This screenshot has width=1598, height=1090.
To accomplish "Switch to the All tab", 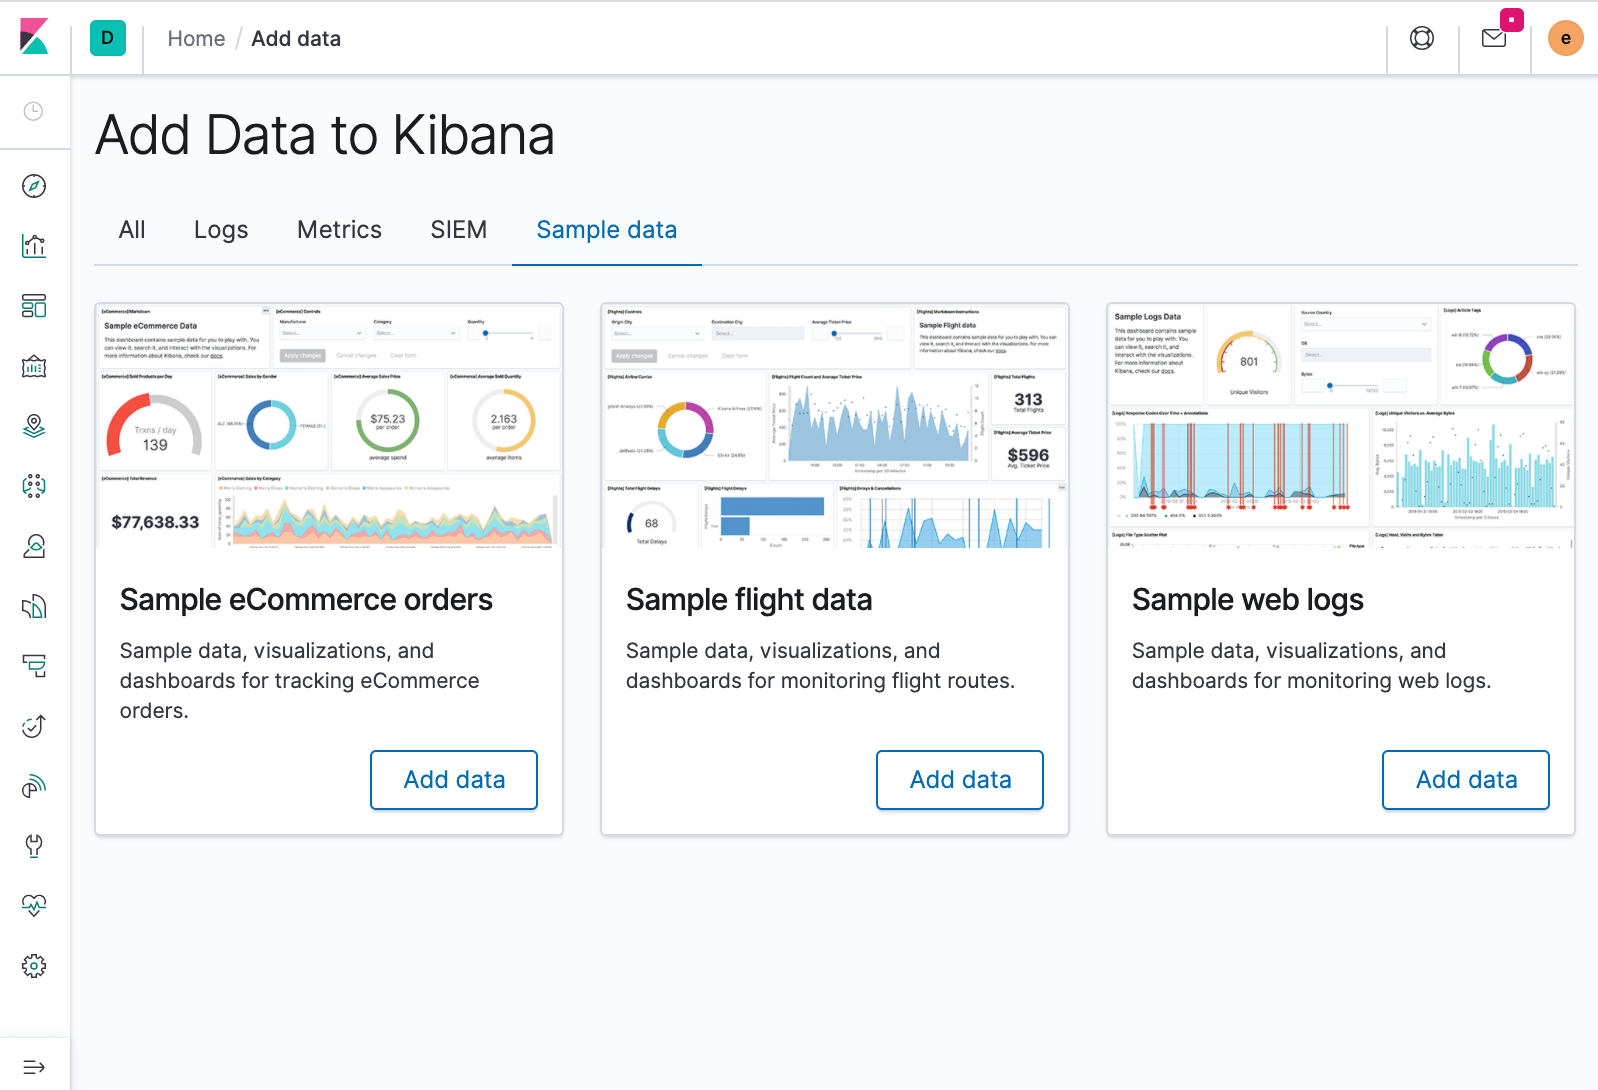I will (x=132, y=230).
